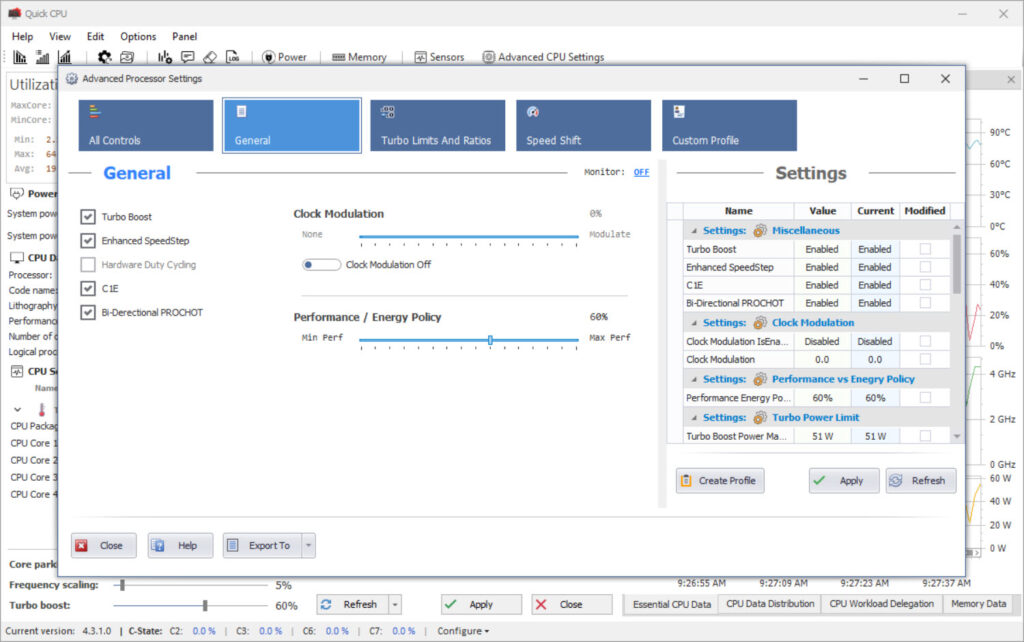Open the Export To dropdown arrow
Viewport: 1024px width, 642px height.
coord(308,545)
